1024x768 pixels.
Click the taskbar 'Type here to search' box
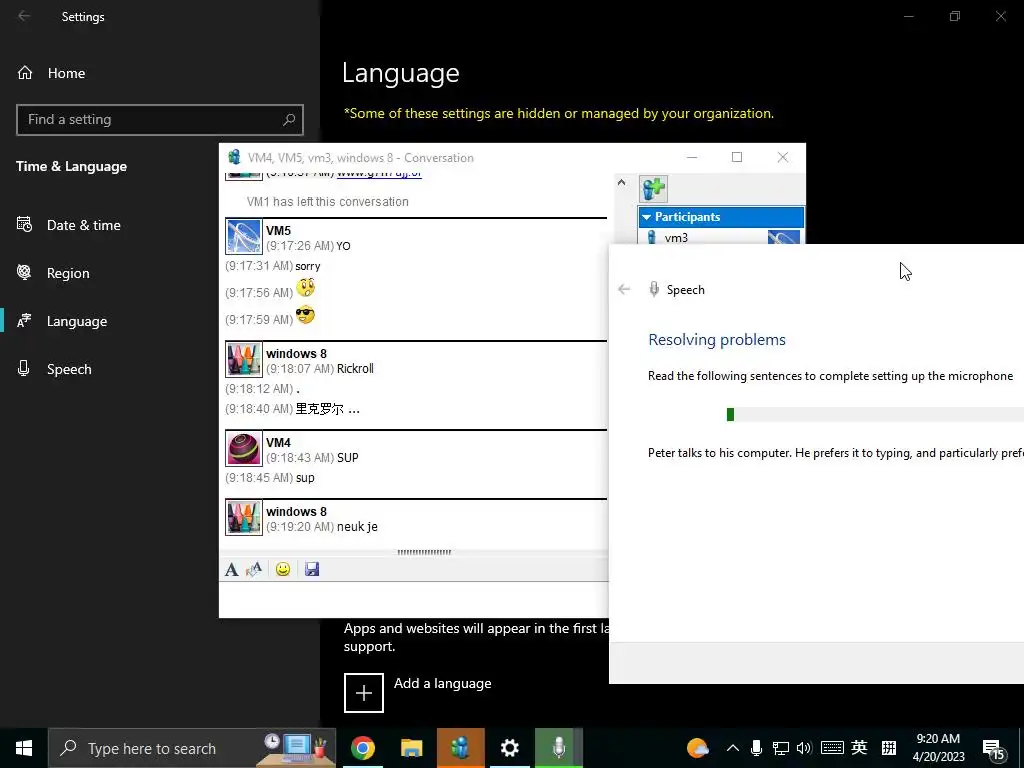pyautogui.click(x=192, y=748)
